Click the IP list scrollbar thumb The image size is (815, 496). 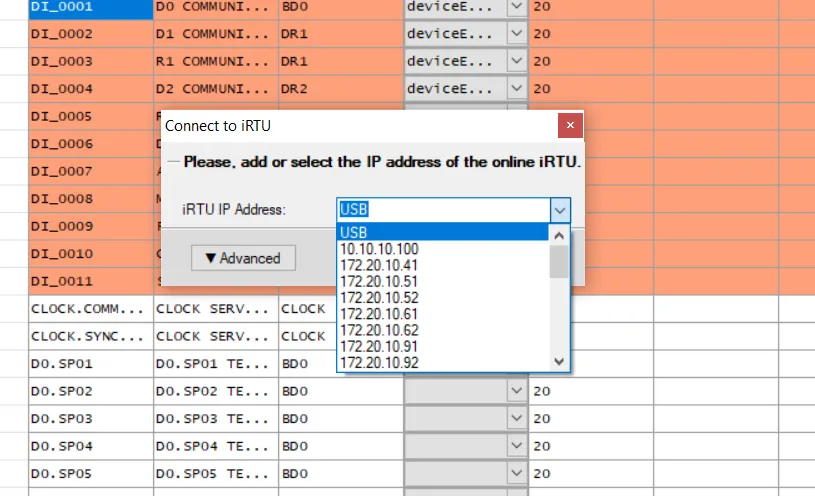(x=559, y=262)
